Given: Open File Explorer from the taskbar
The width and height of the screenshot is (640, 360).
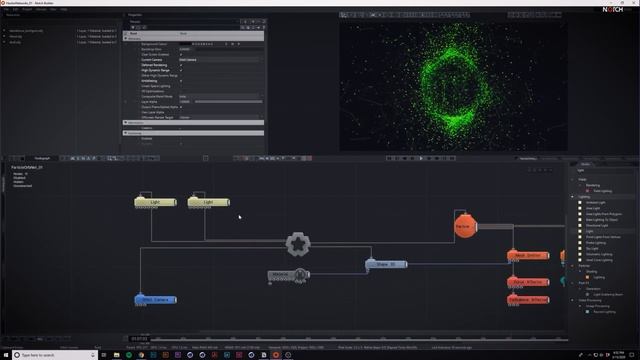Looking at the screenshot, I should pos(116,355).
